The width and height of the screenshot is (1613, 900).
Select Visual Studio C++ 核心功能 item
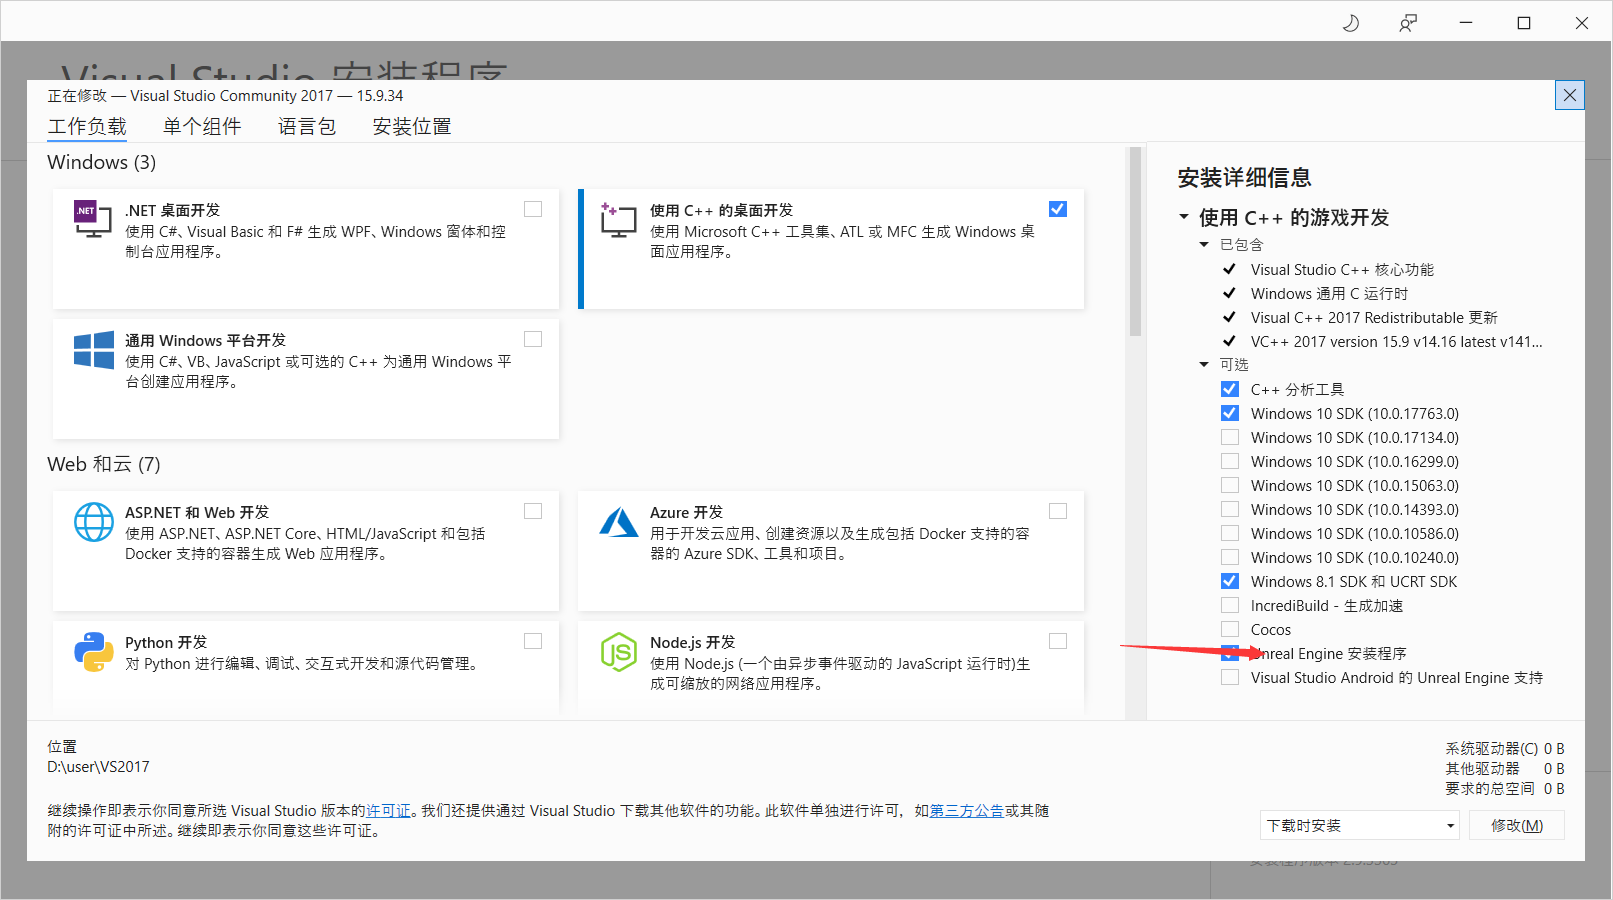1342,270
